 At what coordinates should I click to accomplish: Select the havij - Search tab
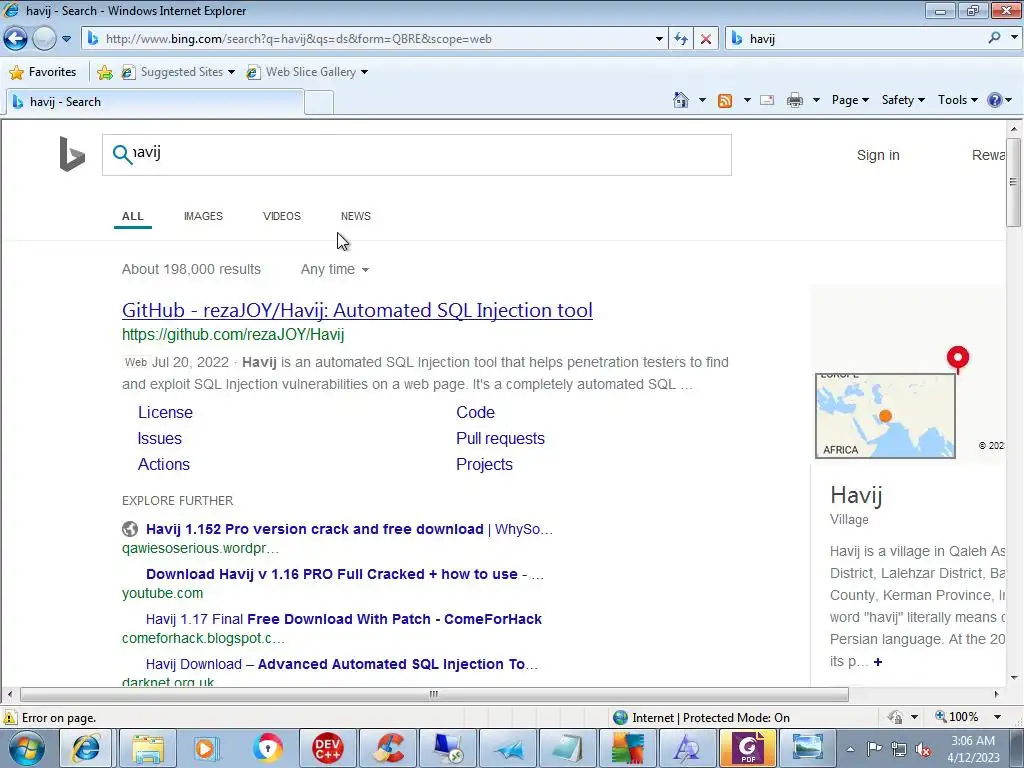point(154,102)
